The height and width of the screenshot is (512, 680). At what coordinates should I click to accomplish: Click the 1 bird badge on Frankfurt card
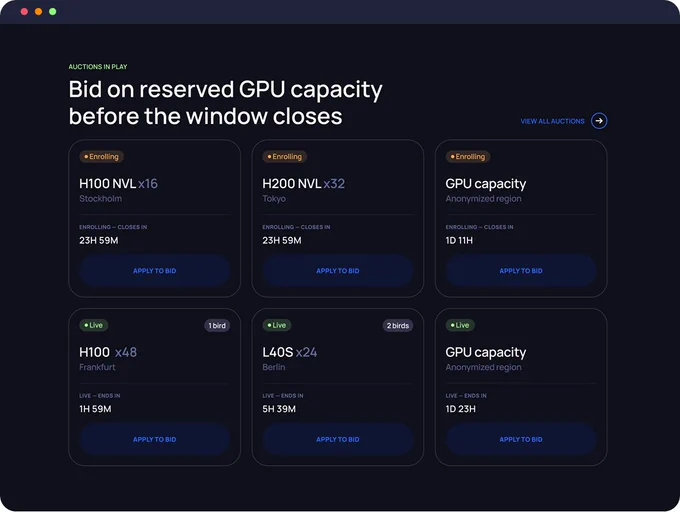pos(217,326)
